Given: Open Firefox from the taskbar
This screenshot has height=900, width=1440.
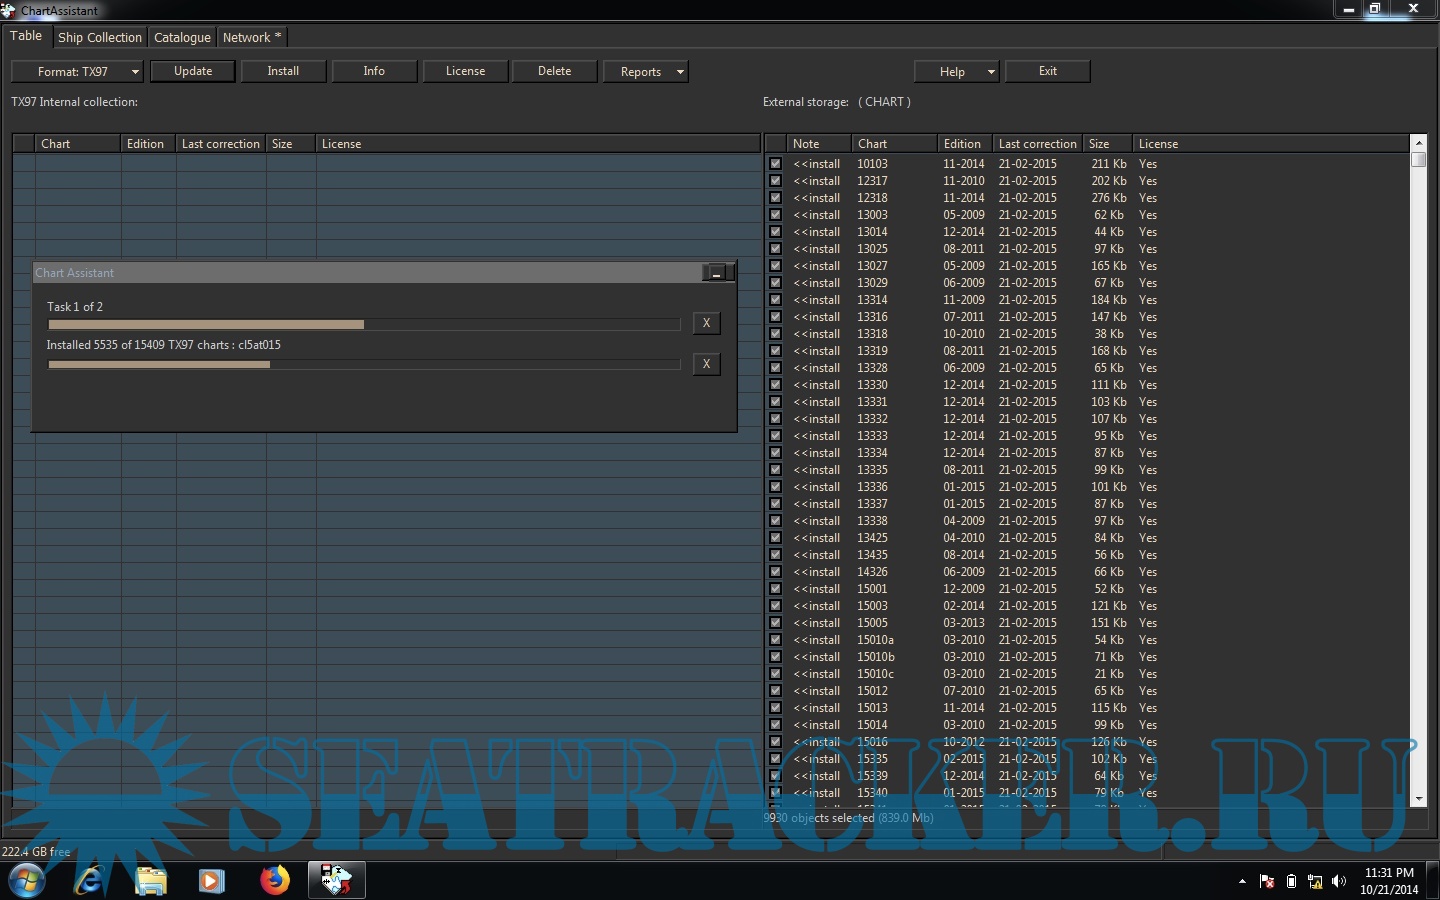Looking at the screenshot, I should coord(274,880).
